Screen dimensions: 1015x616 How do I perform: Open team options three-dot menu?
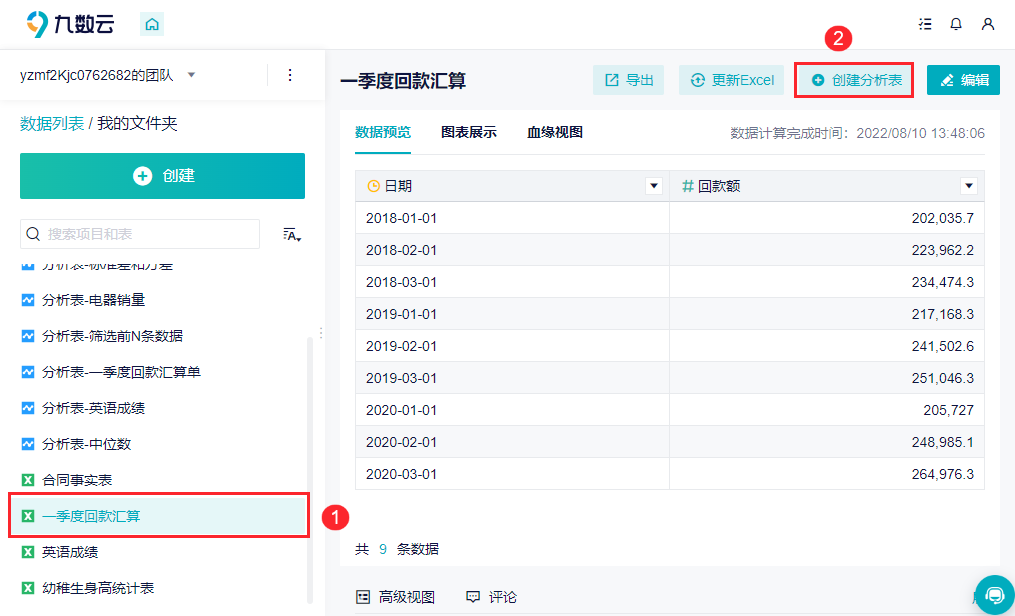[290, 75]
